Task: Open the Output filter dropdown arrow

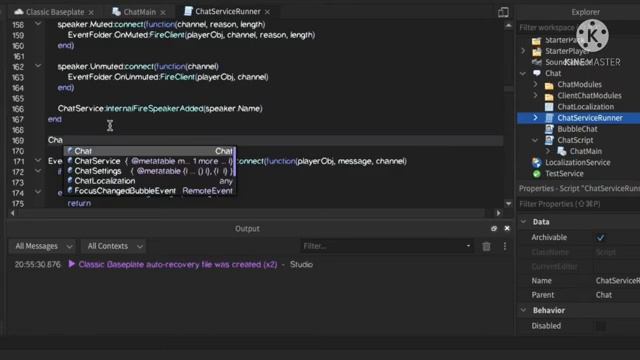Action: click(468, 246)
